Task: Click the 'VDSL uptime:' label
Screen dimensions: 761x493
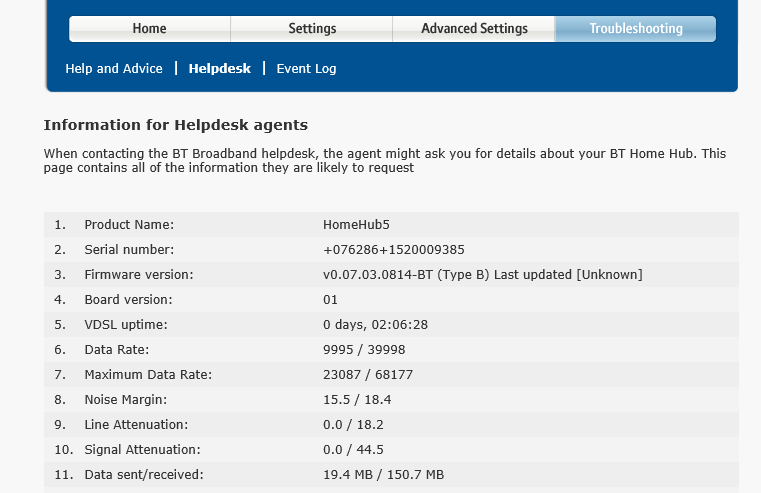Action: [126, 325]
